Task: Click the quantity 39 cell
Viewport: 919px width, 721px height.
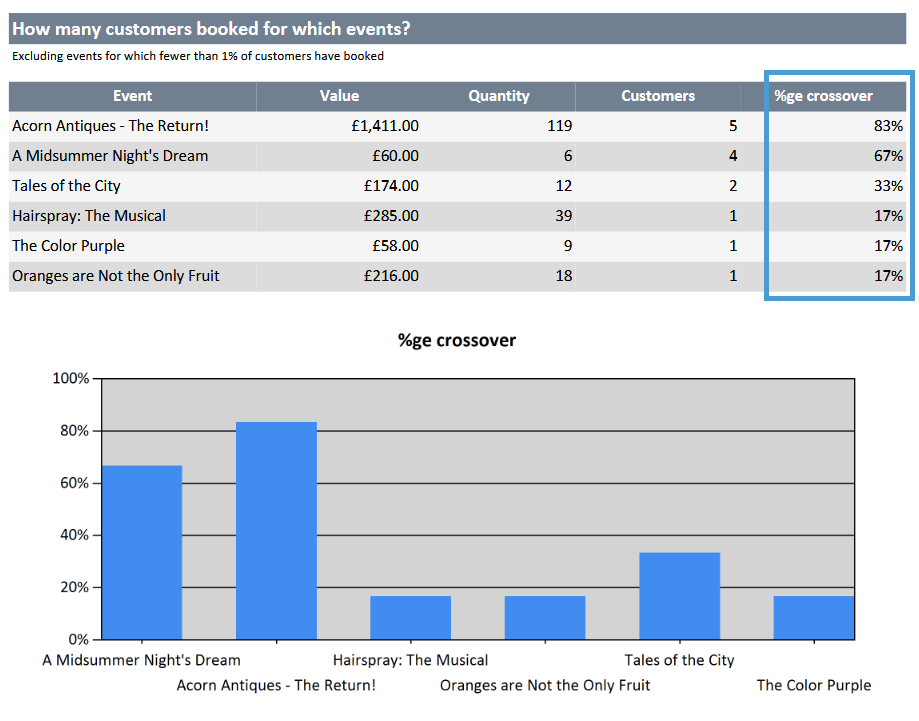Action: click(x=563, y=216)
